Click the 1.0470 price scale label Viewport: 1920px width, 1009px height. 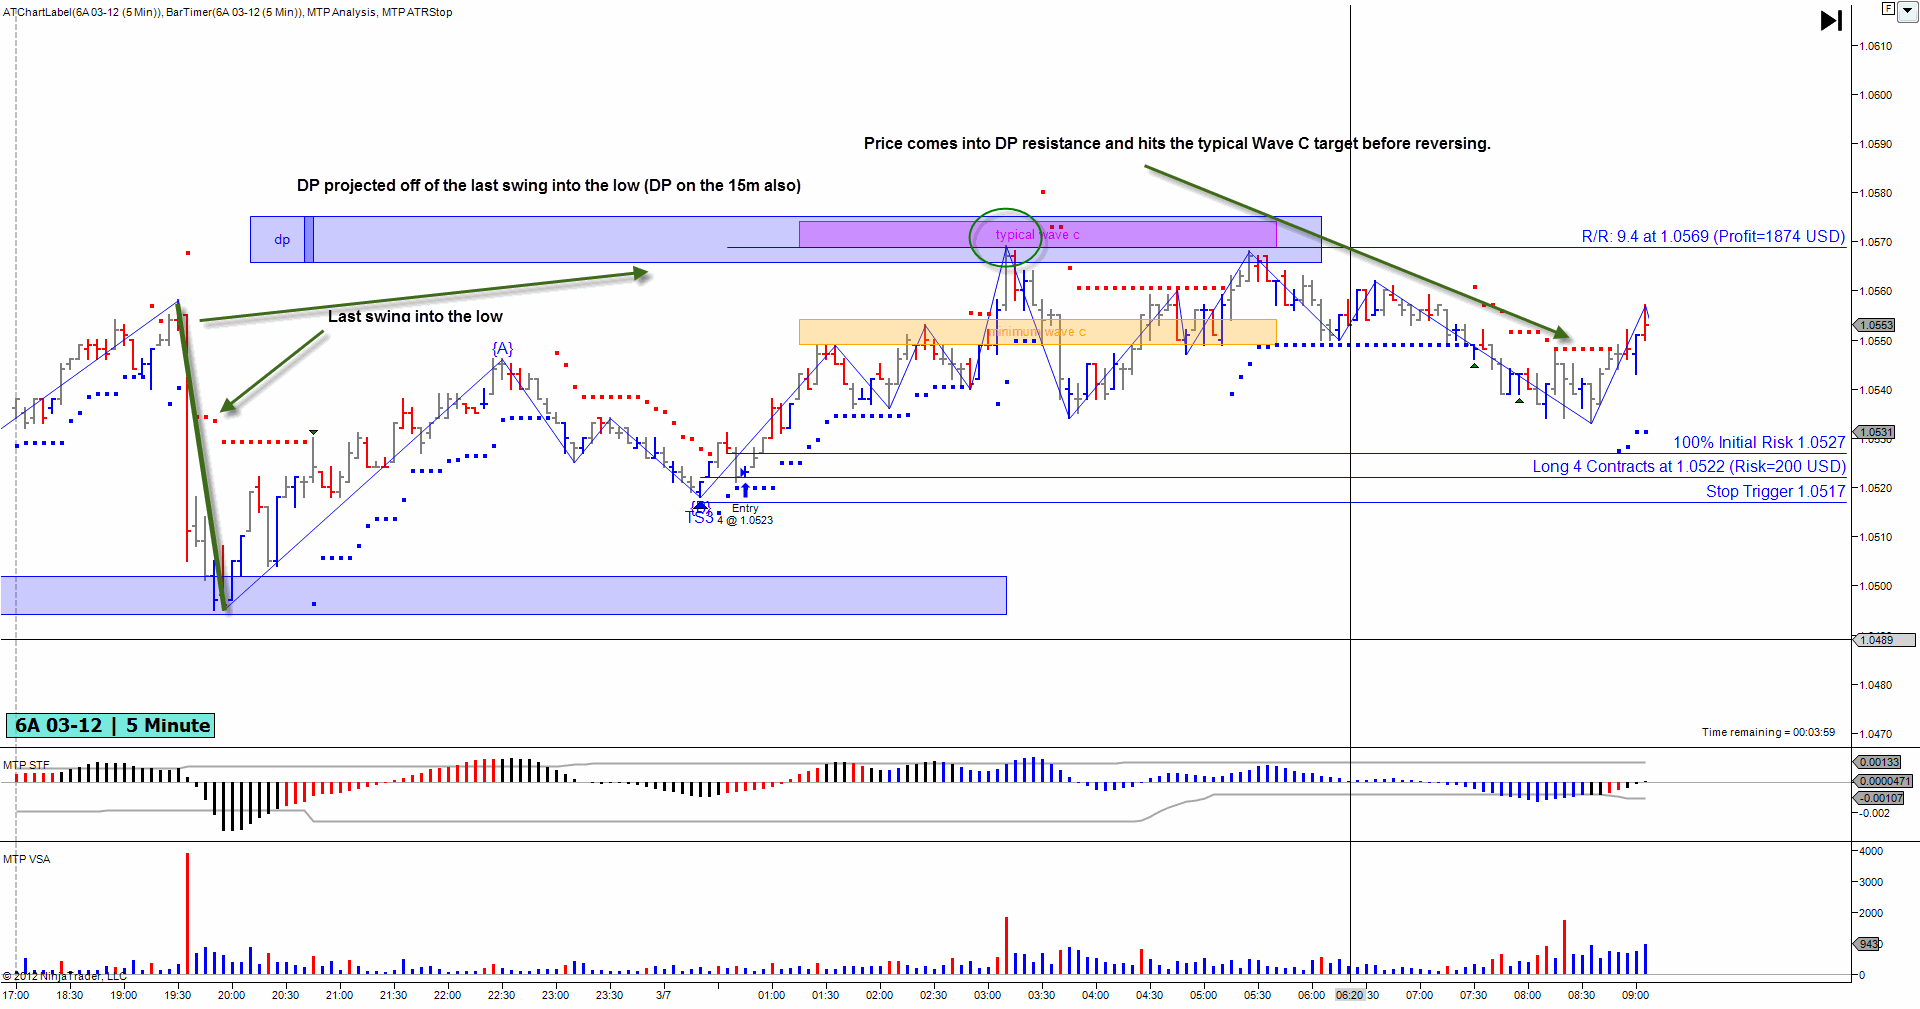pos(1875,734)
